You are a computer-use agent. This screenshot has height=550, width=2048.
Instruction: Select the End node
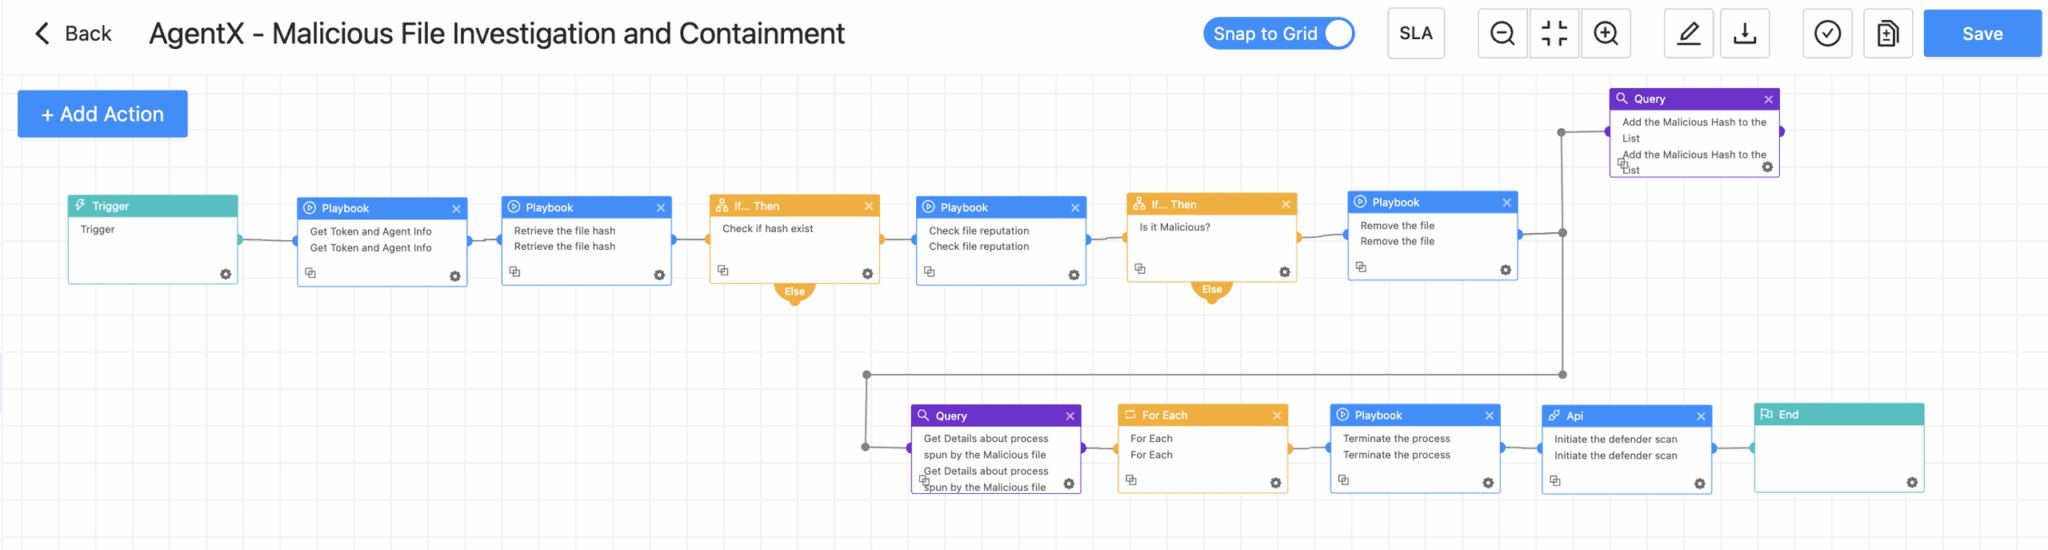[x=1839, y=448]
